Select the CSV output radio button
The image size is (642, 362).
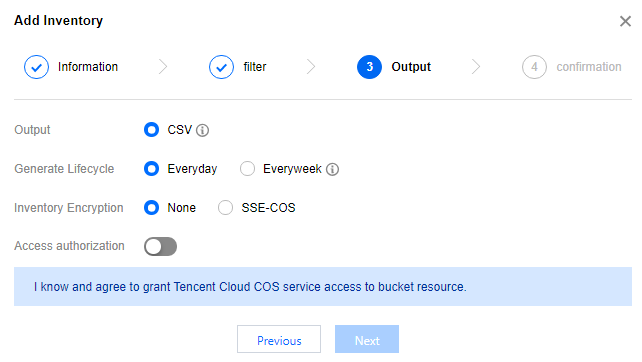(x=151, y=130)
